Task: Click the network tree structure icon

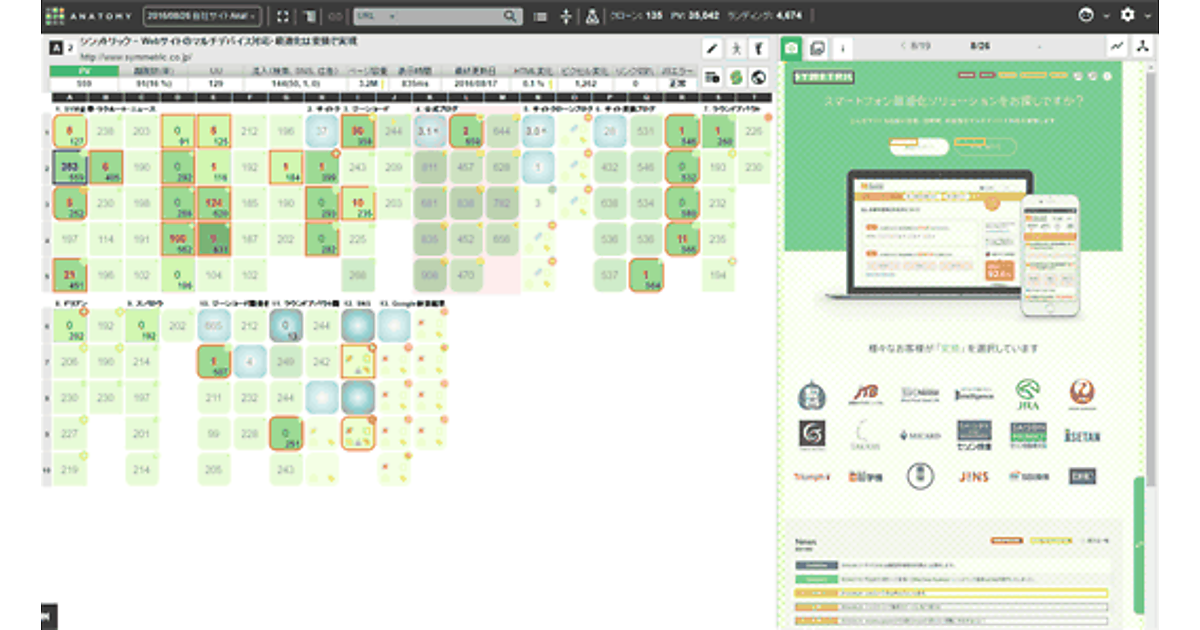Action: (1142, 47)
